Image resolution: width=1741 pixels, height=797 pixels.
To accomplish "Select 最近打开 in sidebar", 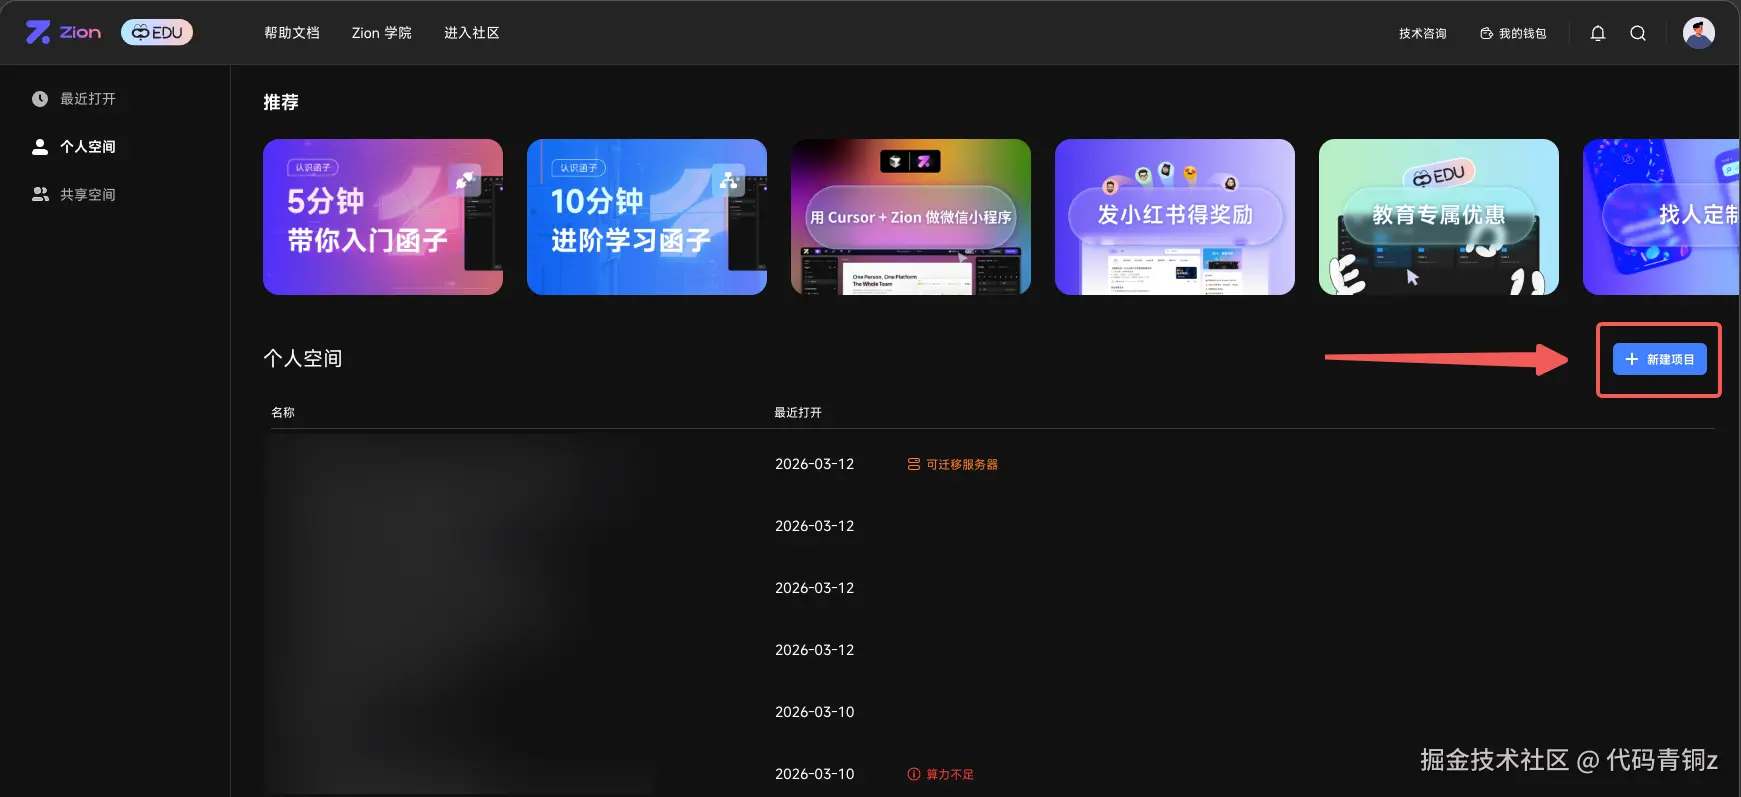I will click(x=74, y=99).
